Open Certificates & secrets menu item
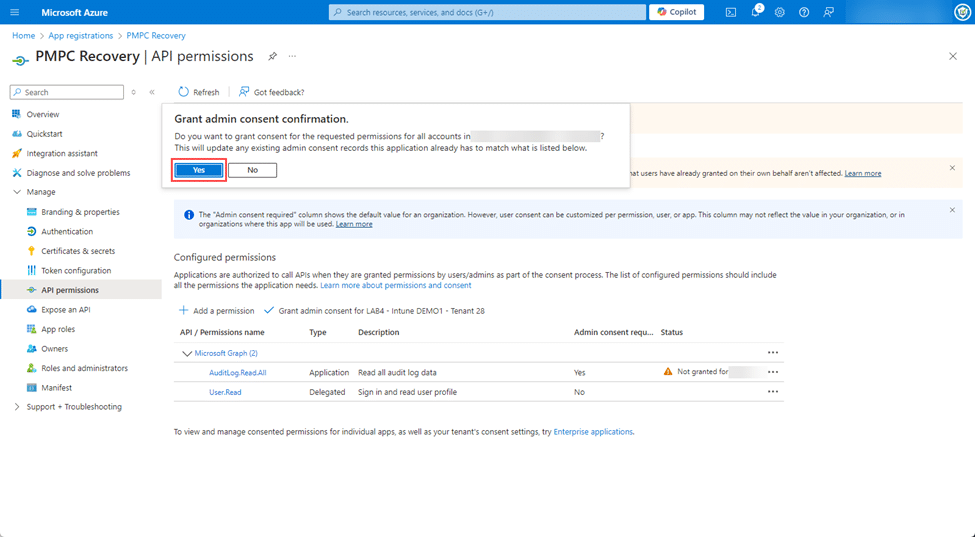 pos(78,251)
